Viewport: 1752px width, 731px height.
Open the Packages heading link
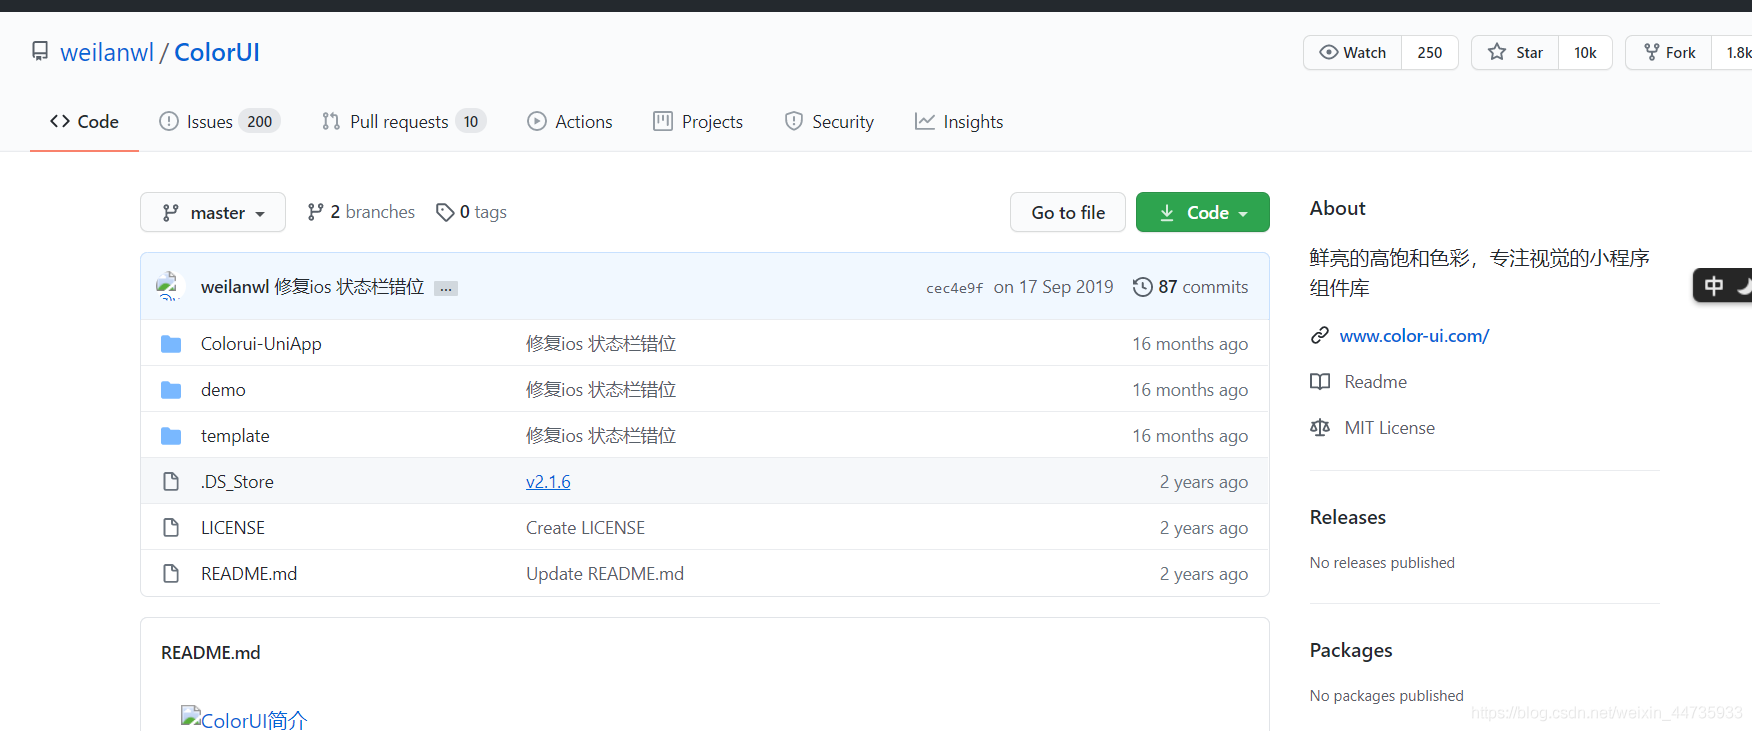pyautogui.click(x=1351, y=650)
